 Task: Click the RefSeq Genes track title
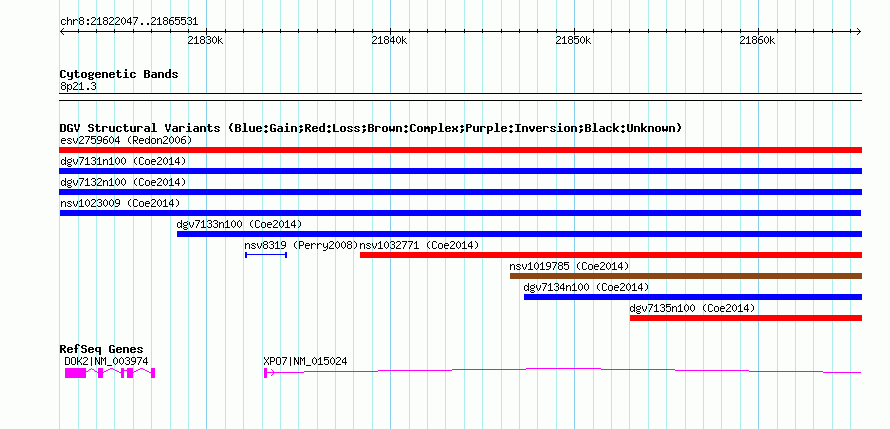(x=102, y=349)
